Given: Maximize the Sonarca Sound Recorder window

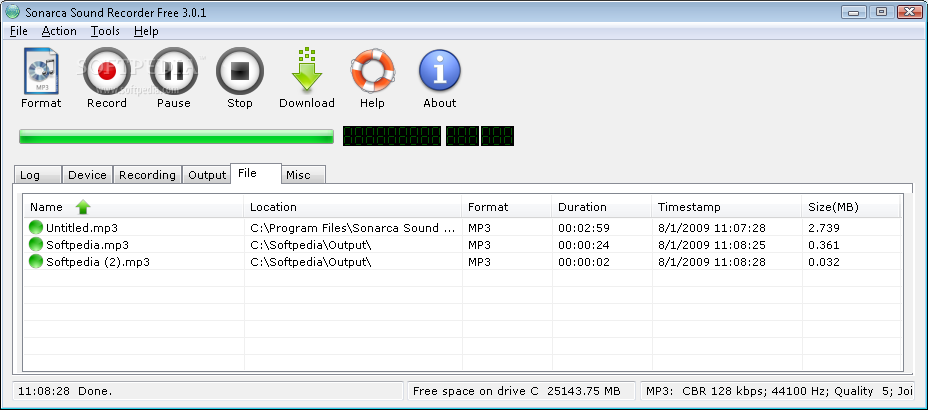Looking at the screenshot, I should 881,11.
